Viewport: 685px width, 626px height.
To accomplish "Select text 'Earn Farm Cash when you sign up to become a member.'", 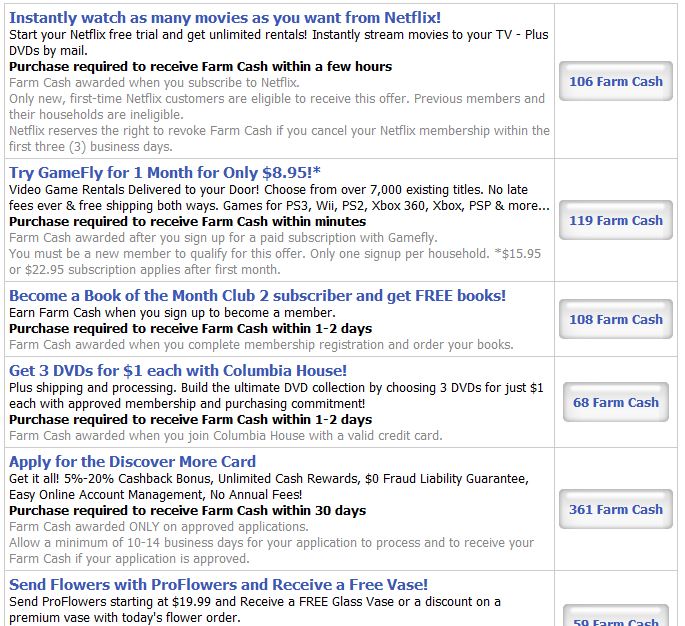I will [x=172, y=313].
